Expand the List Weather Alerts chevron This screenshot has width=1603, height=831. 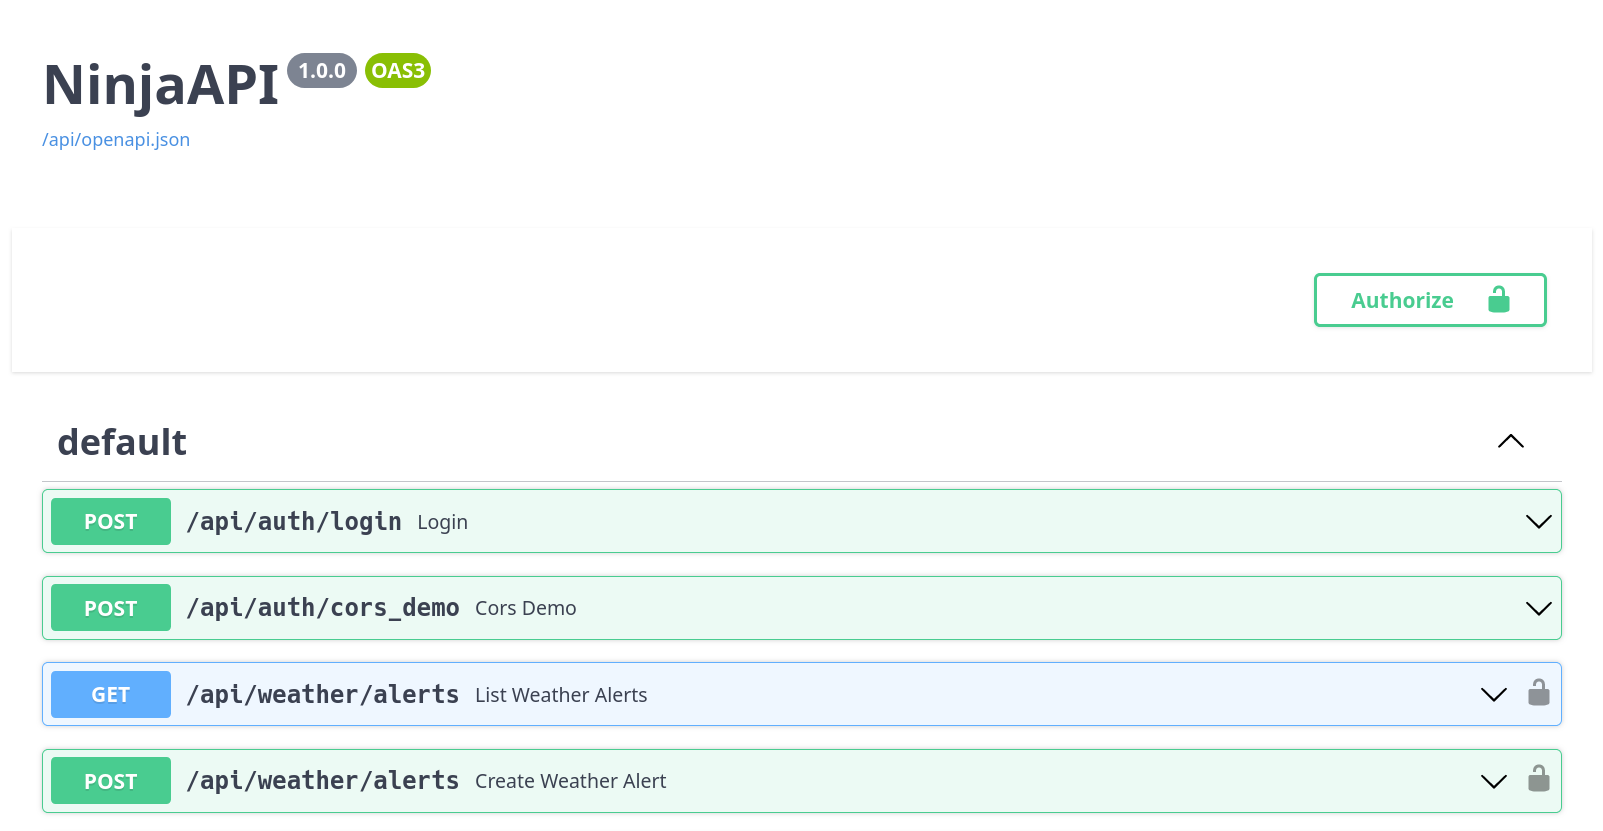1493,694
